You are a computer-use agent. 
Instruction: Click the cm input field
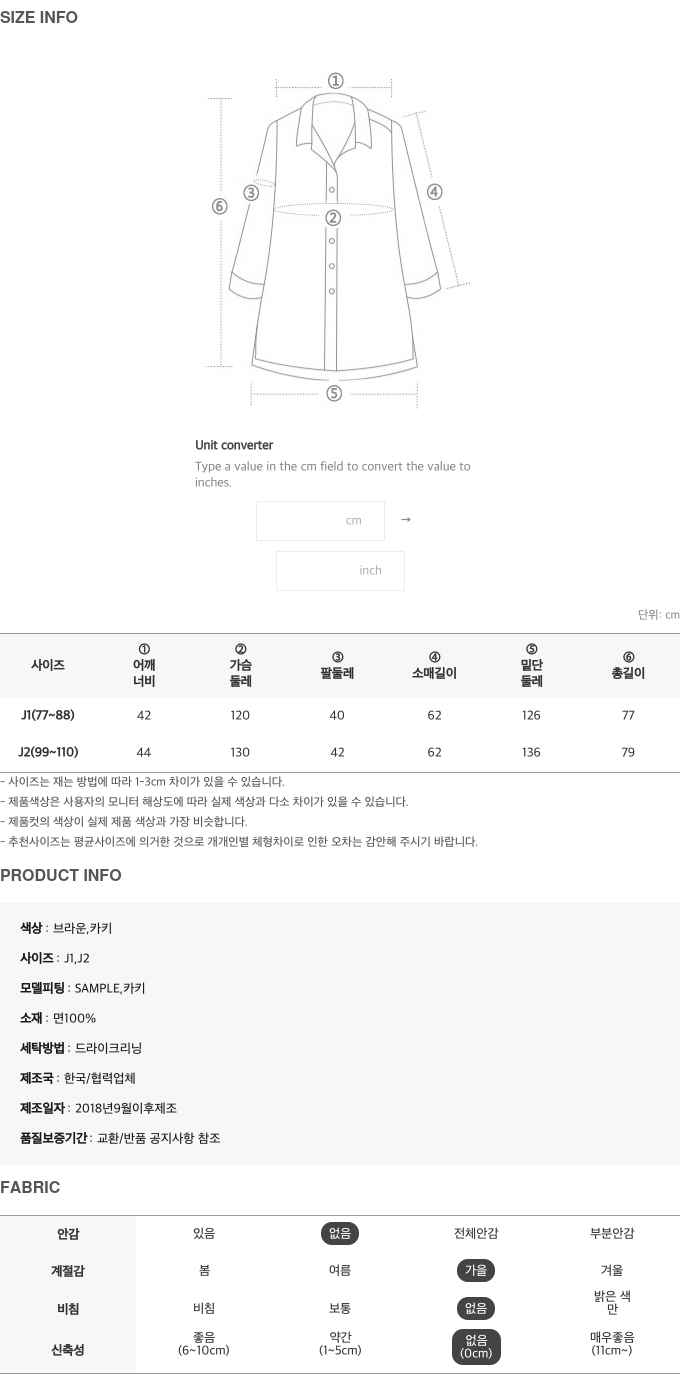pyautogui.click(x=320, y=521)
